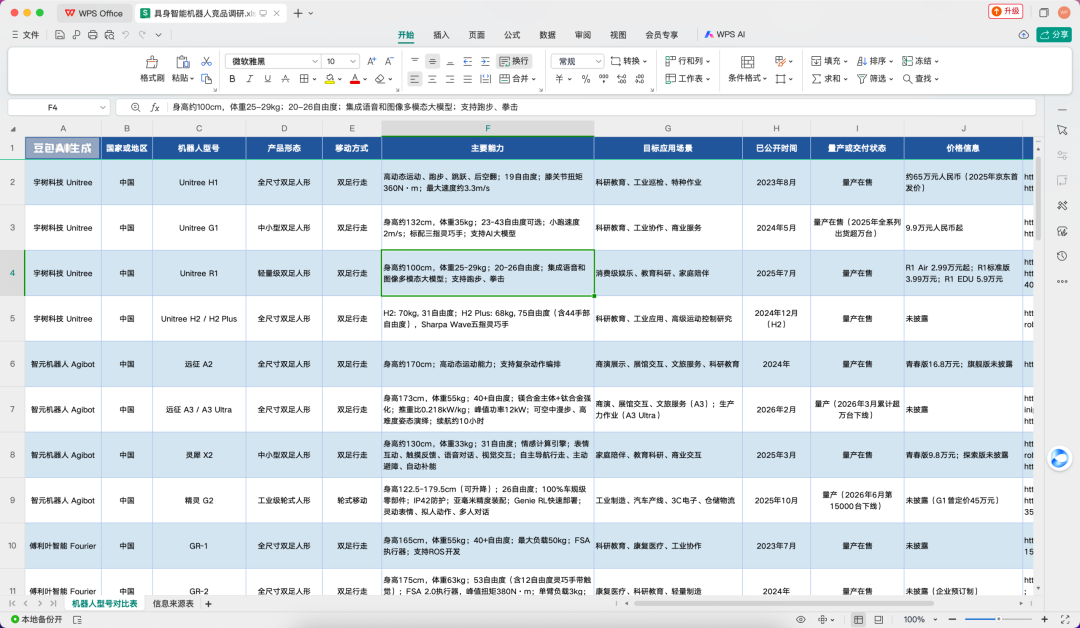Click the percent style icon
Screen dimensions: 1080x628
(585, 79)
